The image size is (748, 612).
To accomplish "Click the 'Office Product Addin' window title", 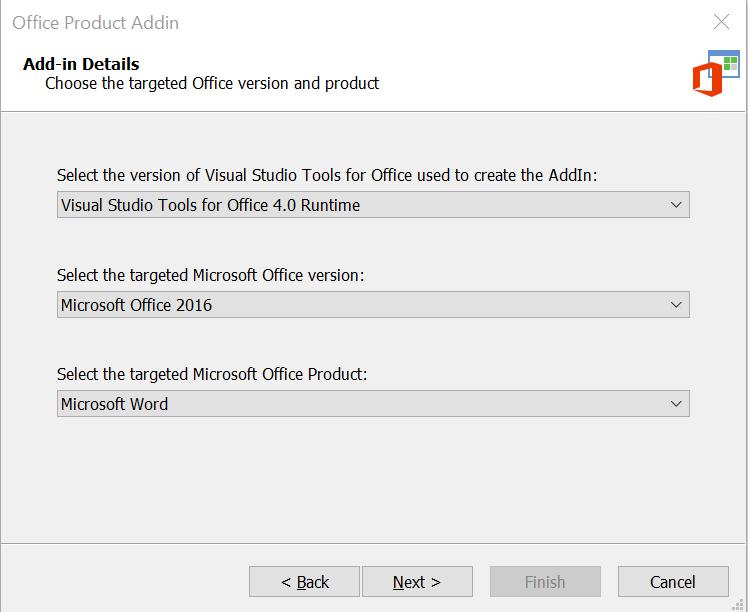I will [x=95, y=23].
